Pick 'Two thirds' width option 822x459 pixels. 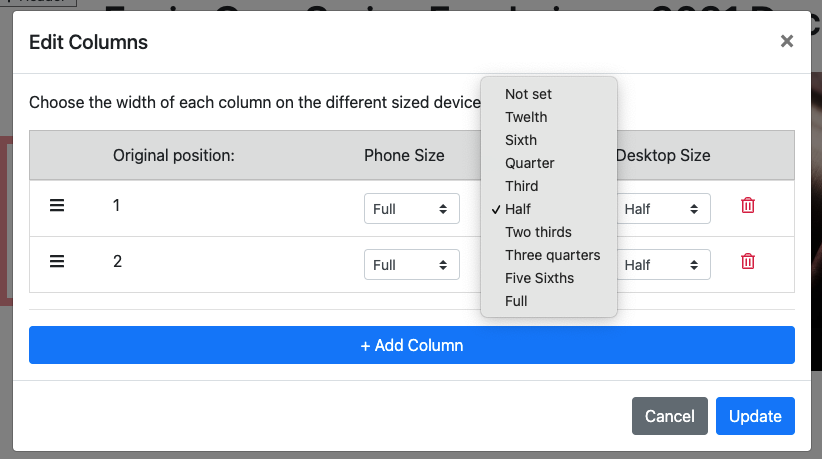click(x=538, y=232)
